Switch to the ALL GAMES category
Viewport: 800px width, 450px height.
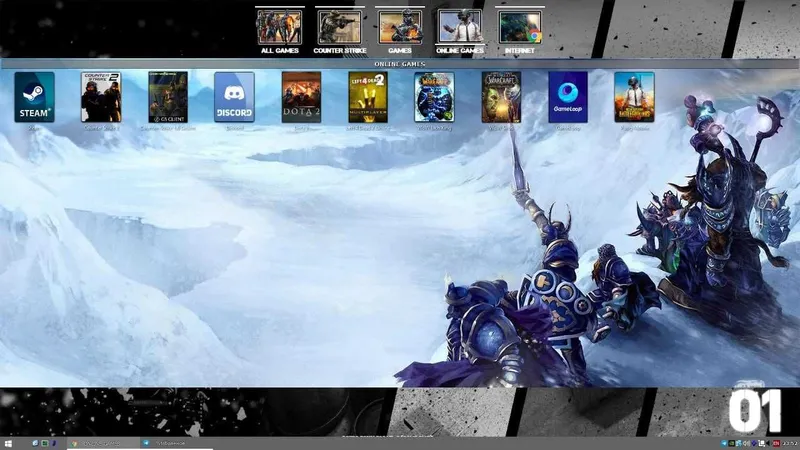[x=280, y=31]
